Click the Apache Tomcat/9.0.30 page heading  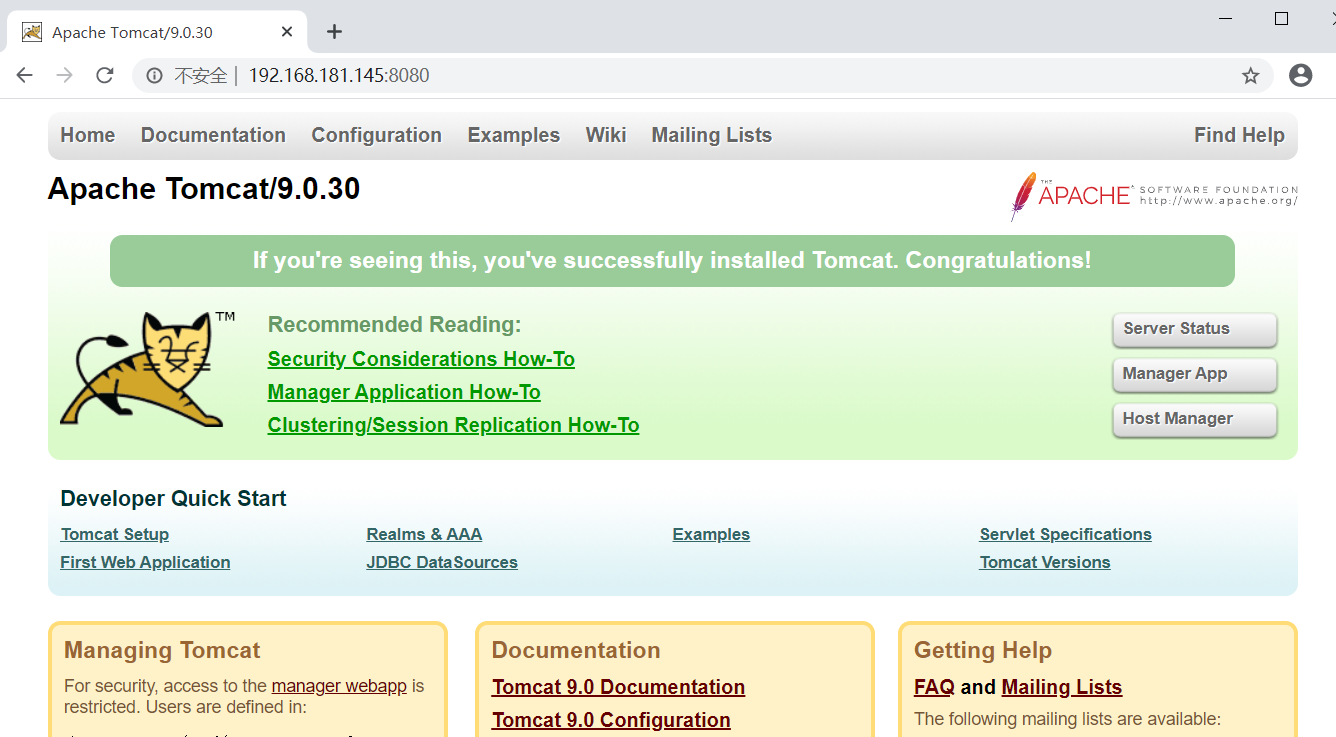(204, 189)
